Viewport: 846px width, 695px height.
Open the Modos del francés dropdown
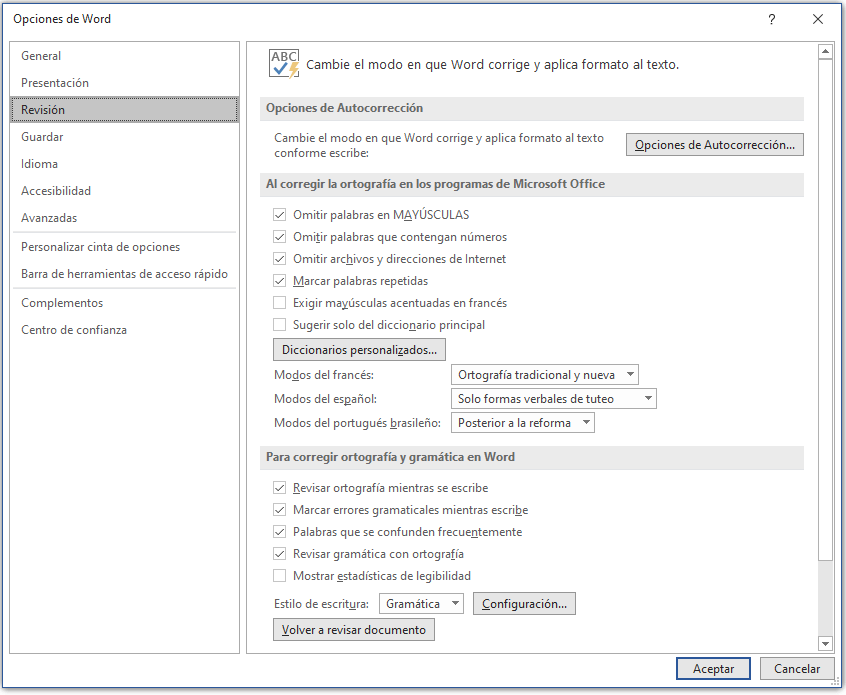point(544,374)
